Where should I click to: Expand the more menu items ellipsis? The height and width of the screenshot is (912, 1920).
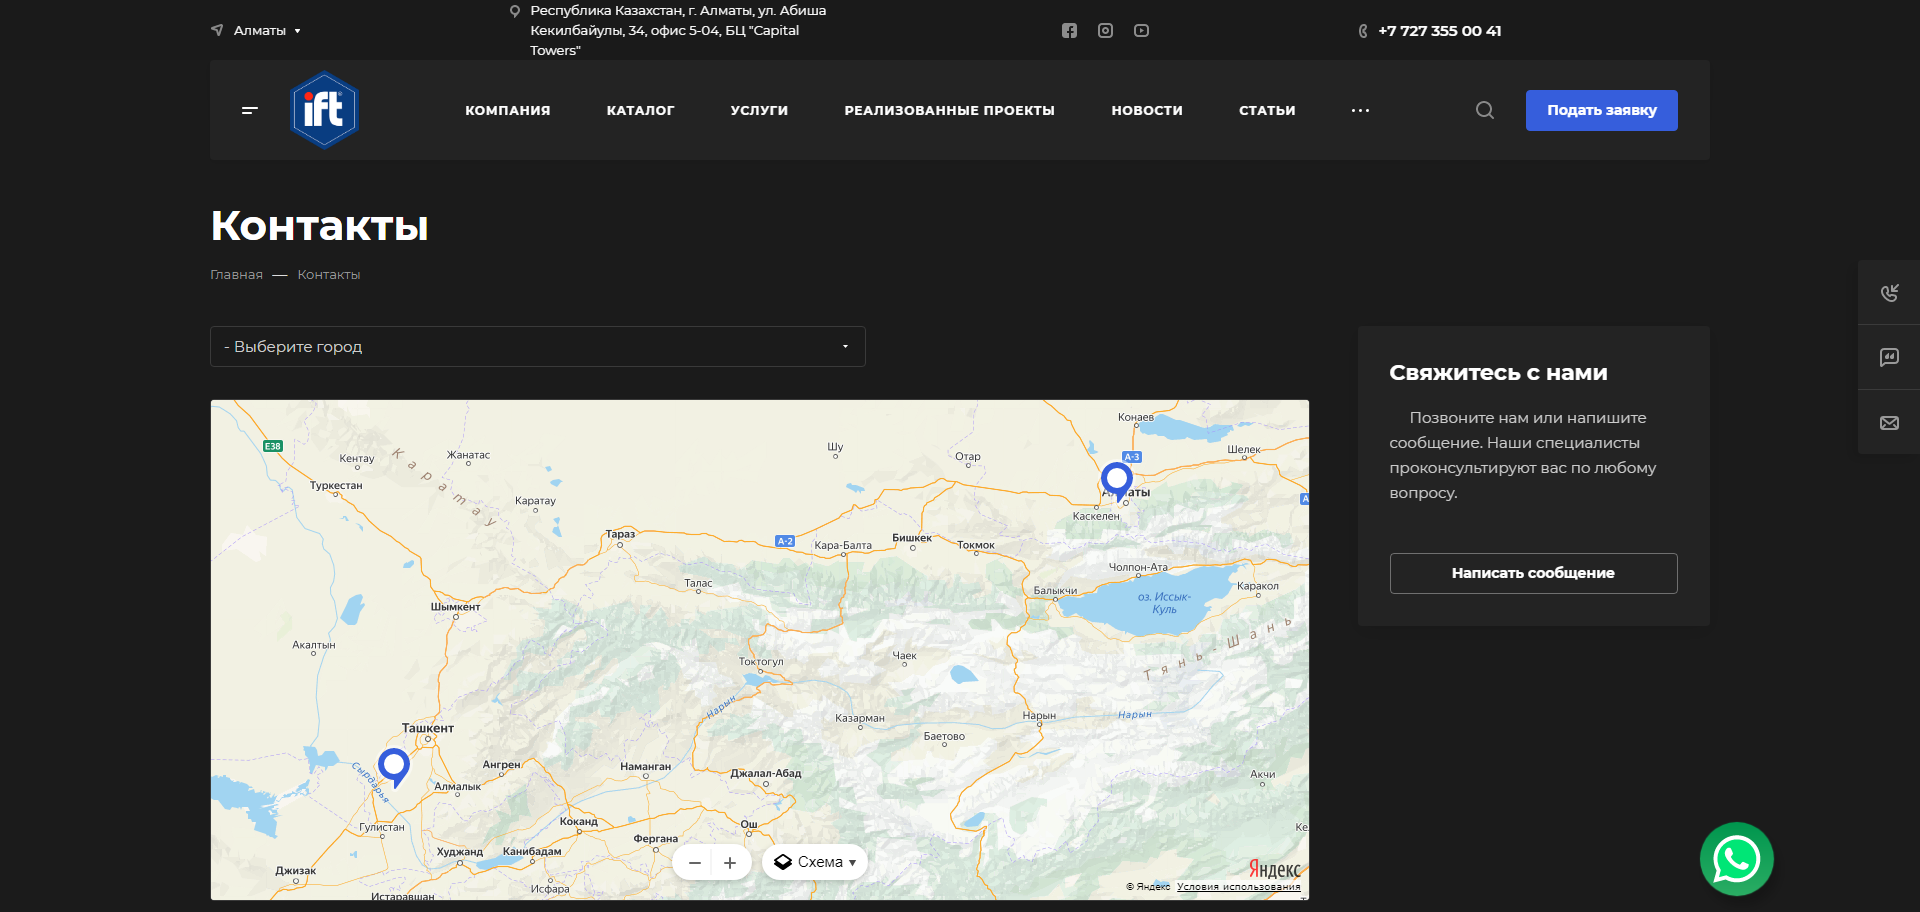coord(1360,110)
